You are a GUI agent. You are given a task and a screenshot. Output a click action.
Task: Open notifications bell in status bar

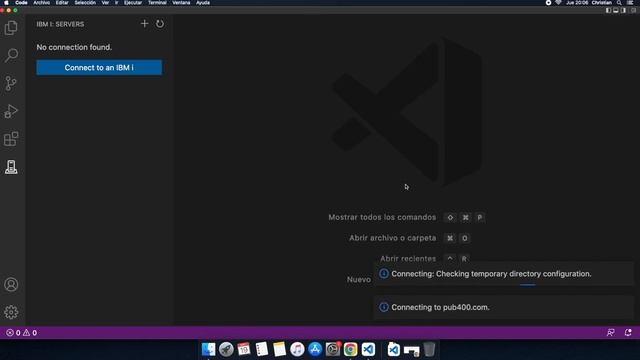point(628,333)
